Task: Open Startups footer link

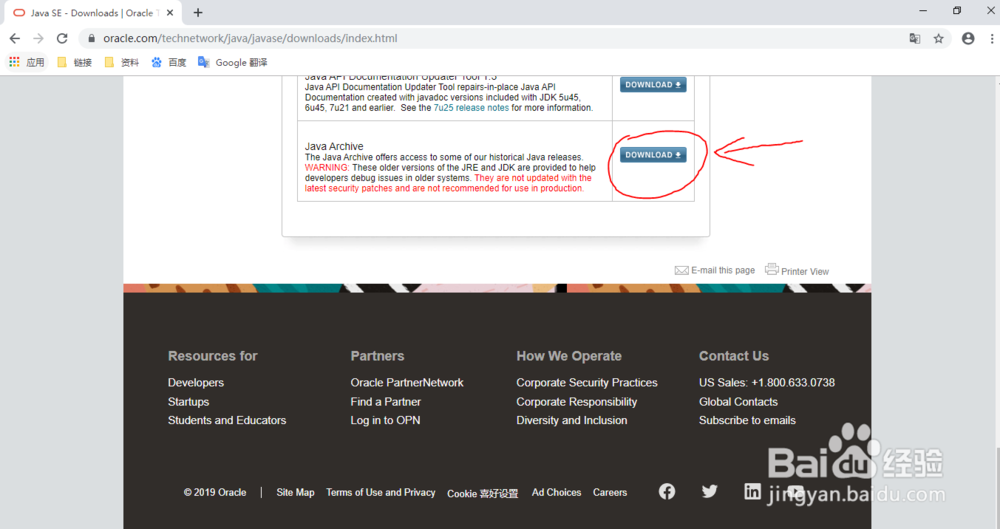Action: coord(188,401)
